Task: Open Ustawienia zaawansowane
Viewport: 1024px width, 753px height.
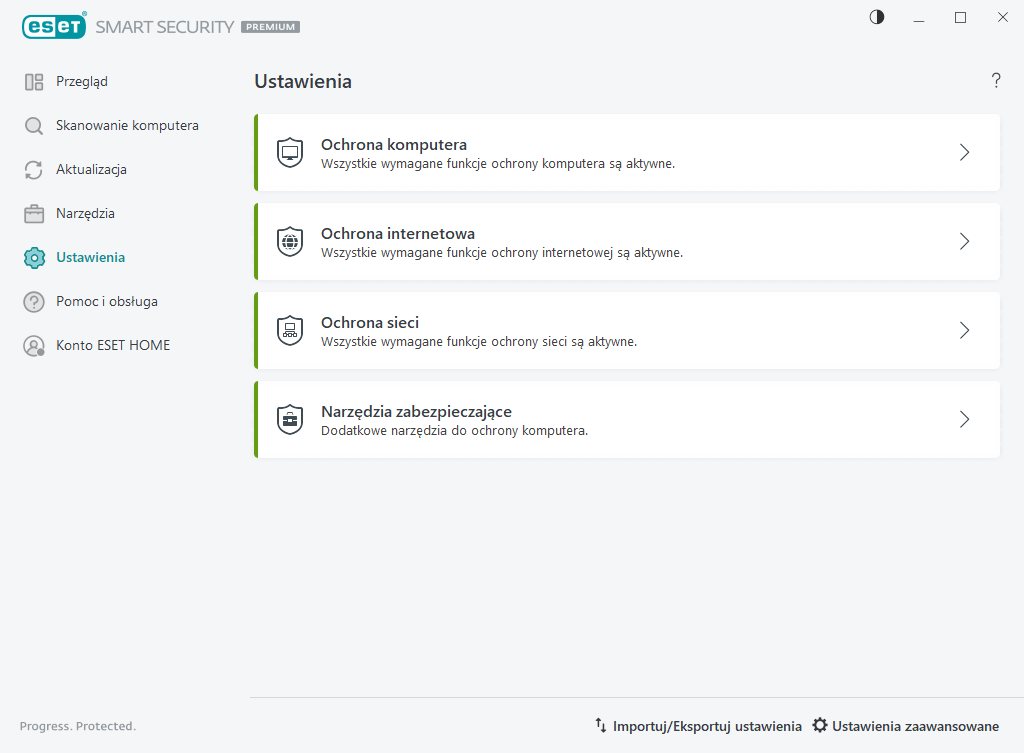Action: click(x=905, y=726)
